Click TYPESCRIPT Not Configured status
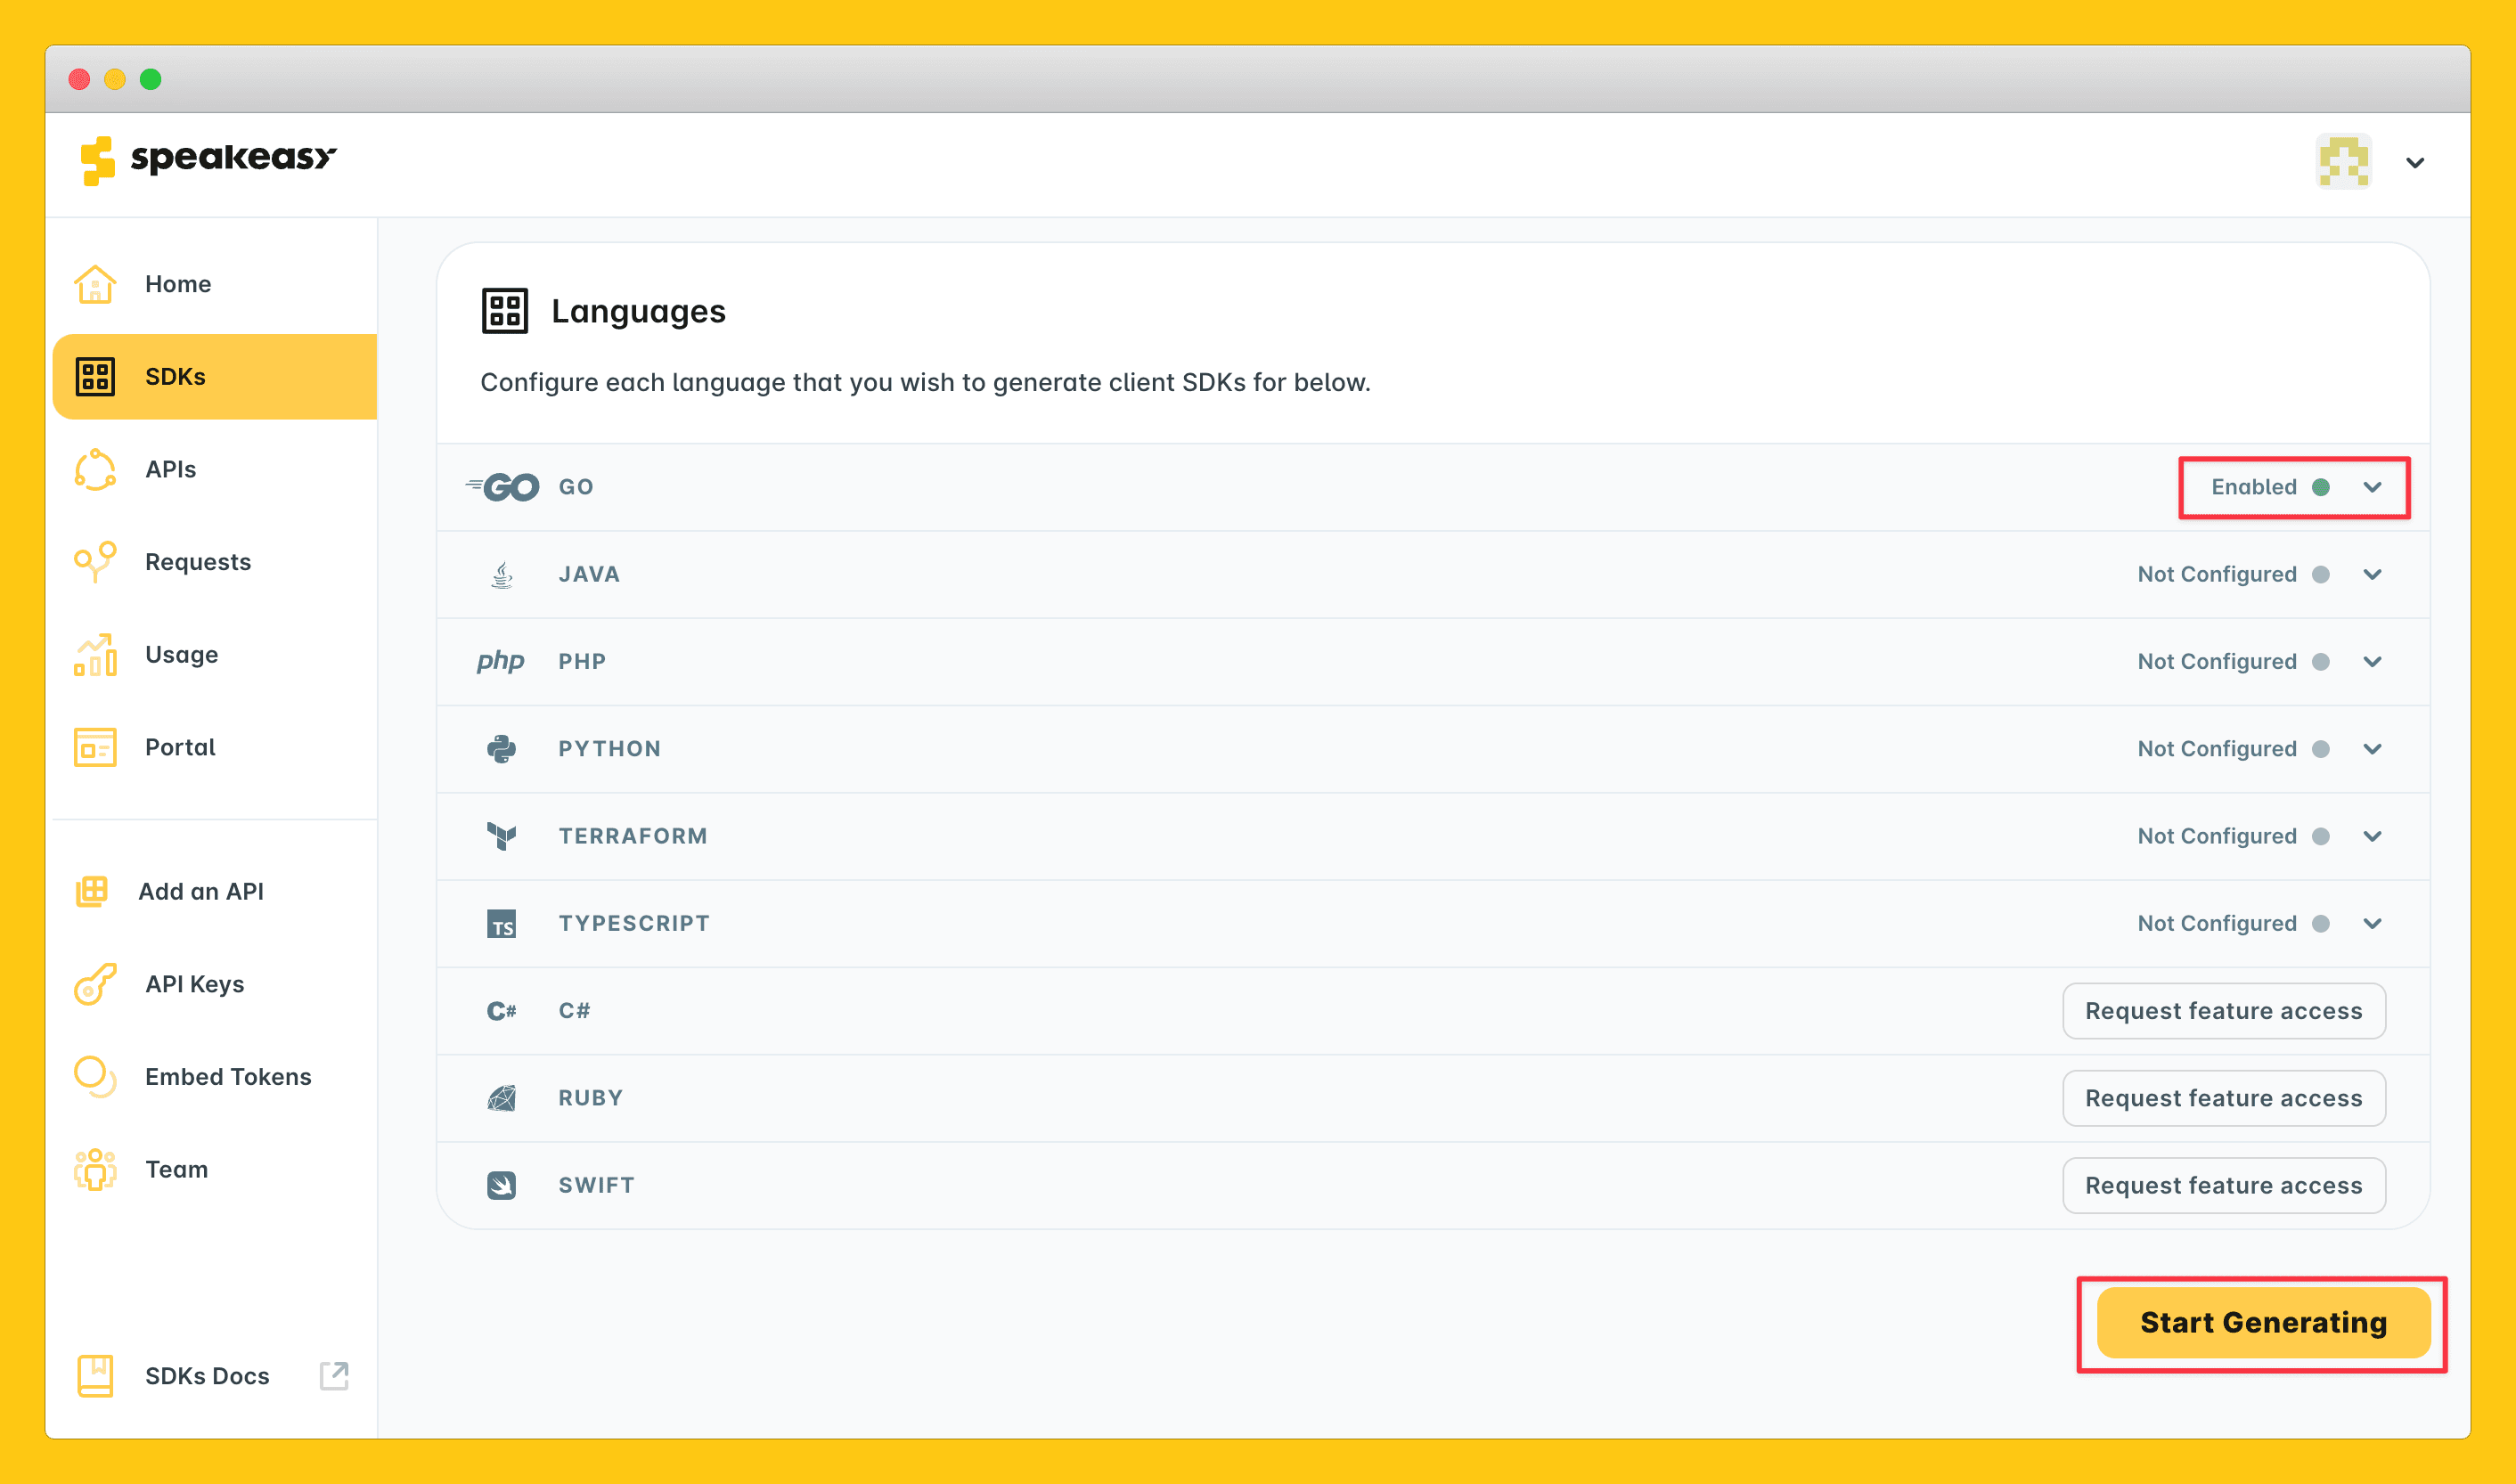Image resolution: width=2516 pixels, height=1484 pixels. tap(2217, 924)
